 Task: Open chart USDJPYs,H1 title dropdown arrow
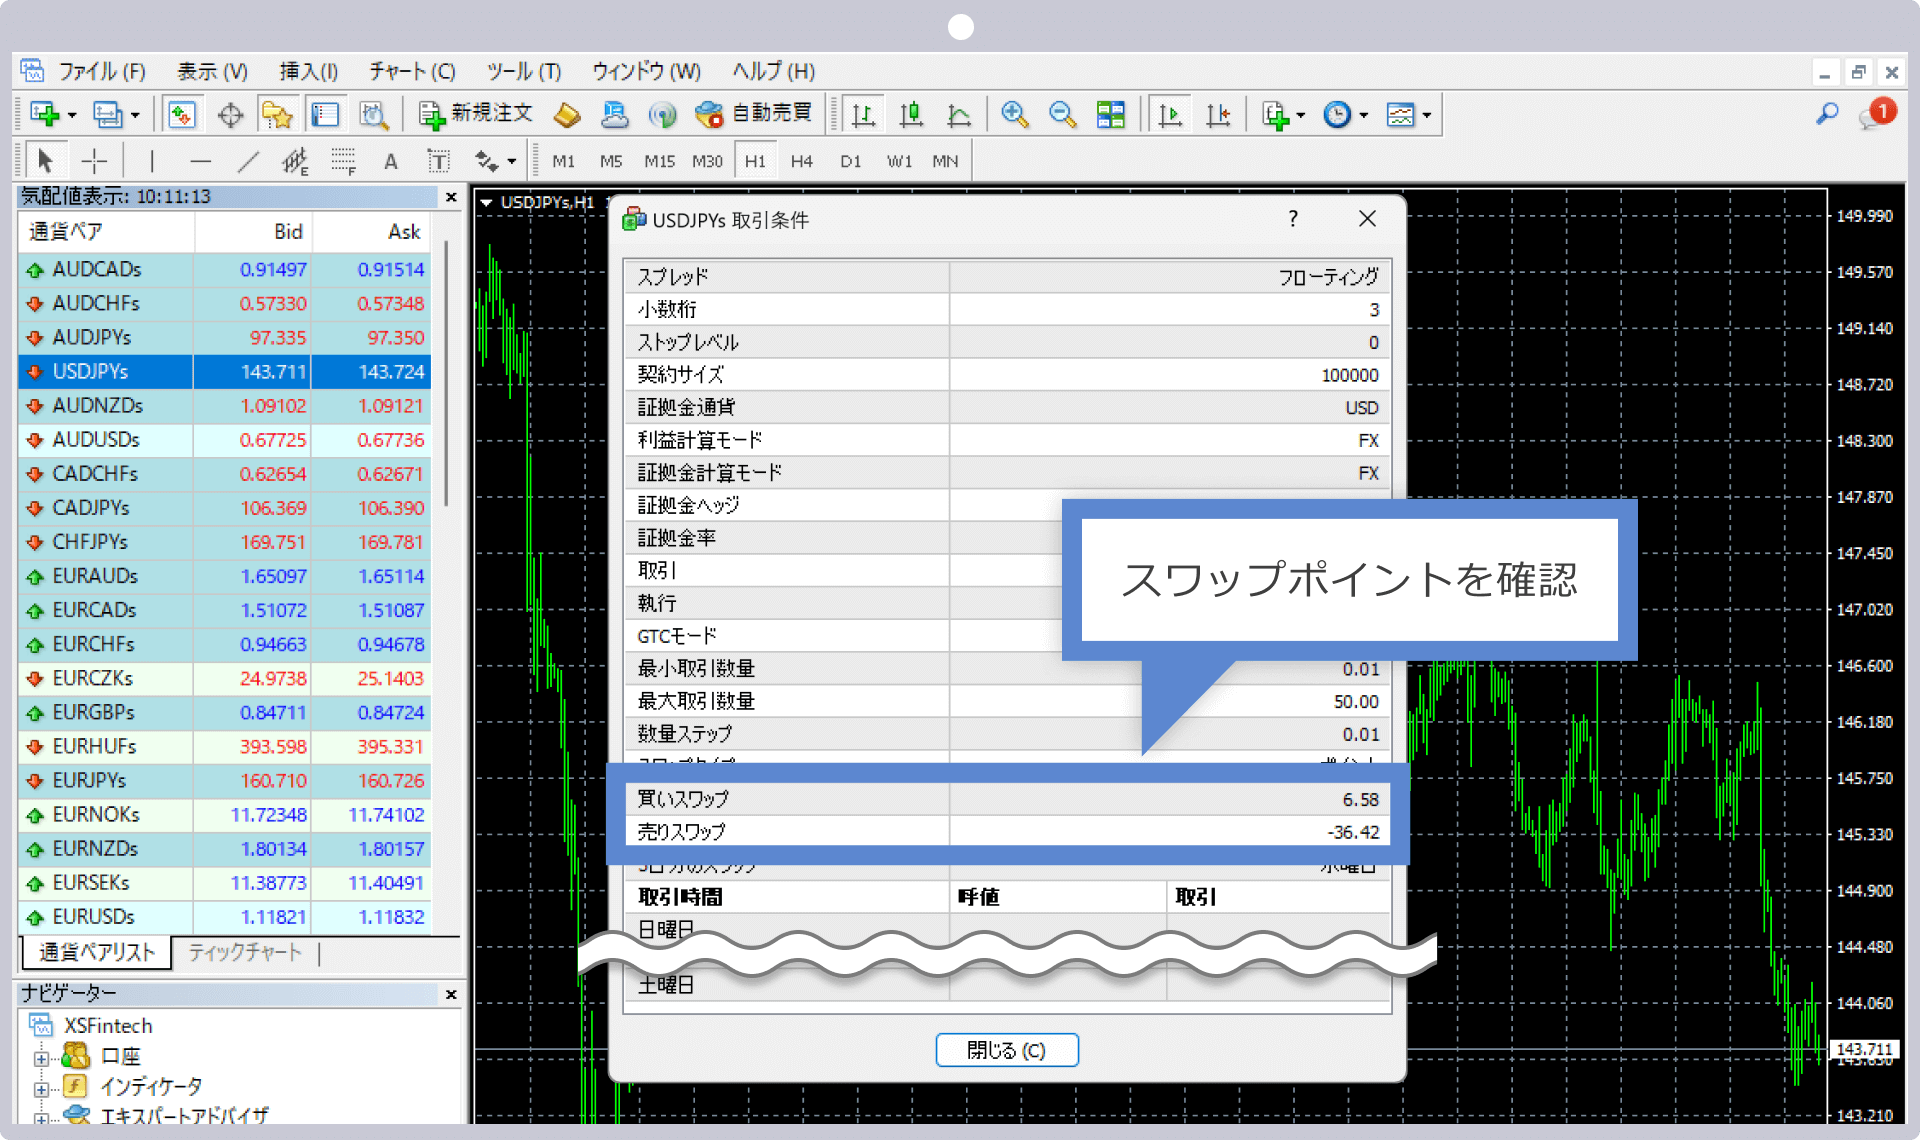(487, 202)
